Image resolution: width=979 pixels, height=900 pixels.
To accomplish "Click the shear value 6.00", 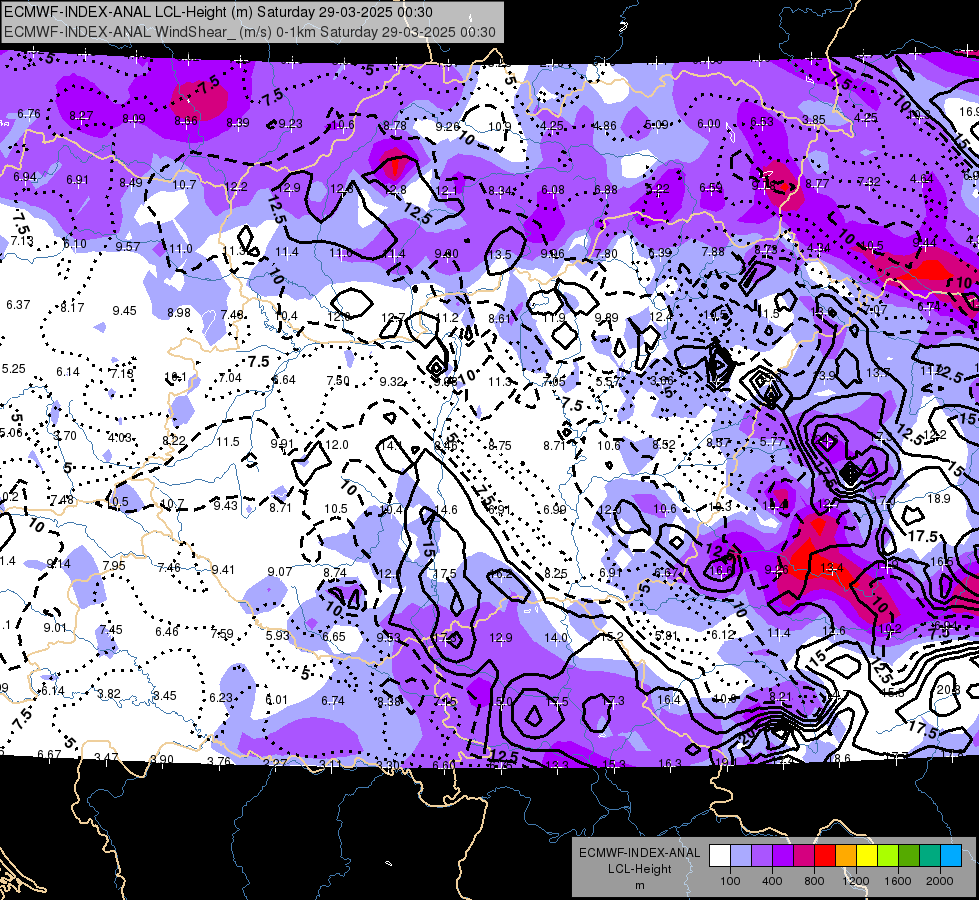I will [x=709, y=124].
